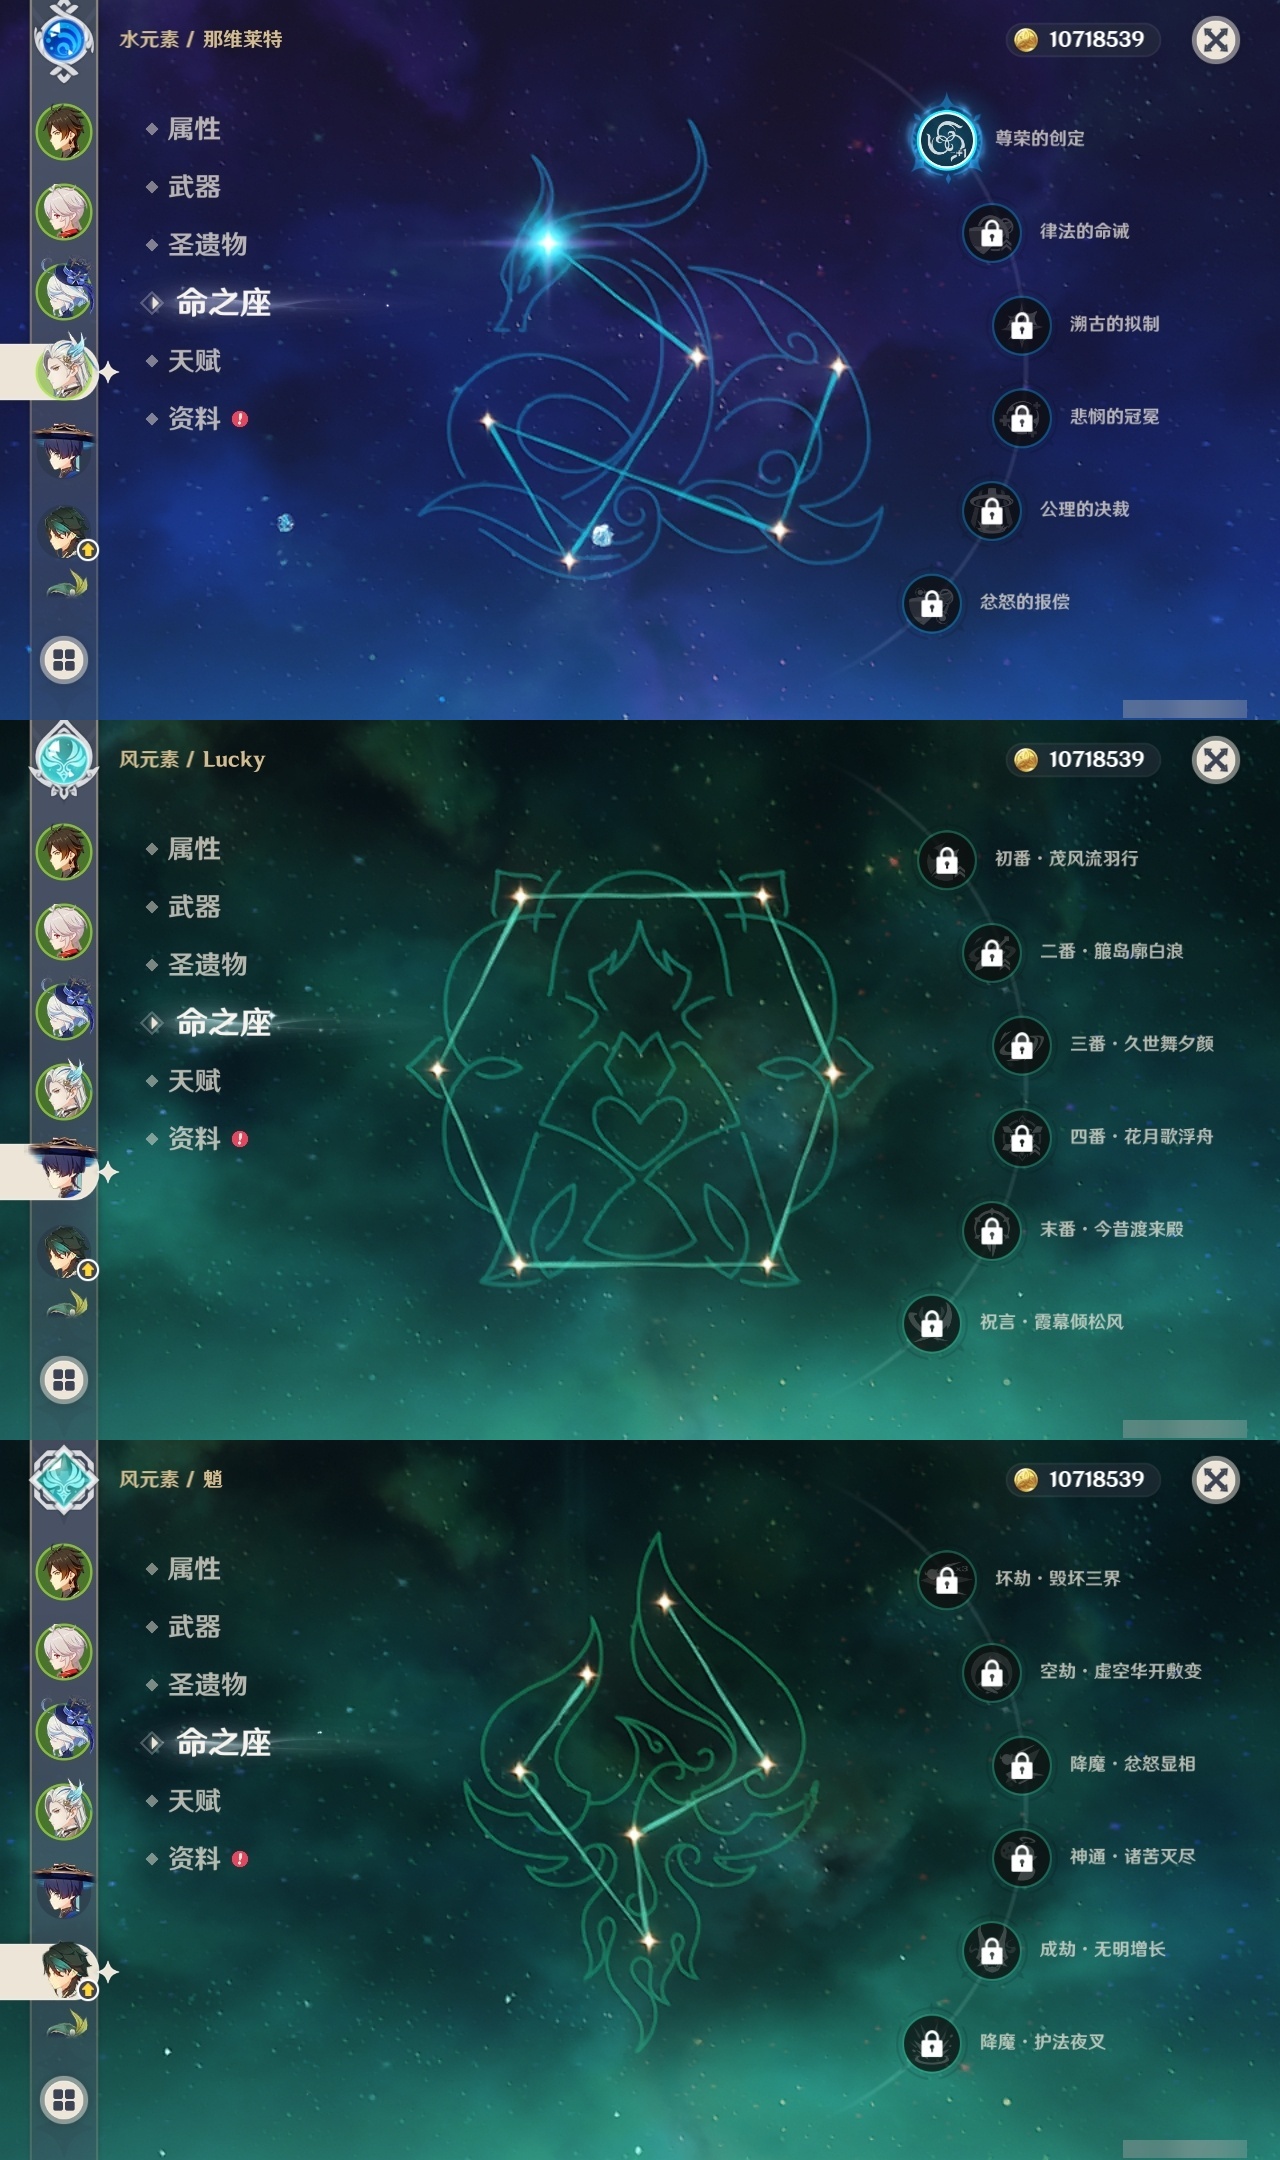The width and height of the screenshot is (1280, 2160).
Task: Select the 四番·花月歌浮舟 constellation label
Action: 1141,1136
